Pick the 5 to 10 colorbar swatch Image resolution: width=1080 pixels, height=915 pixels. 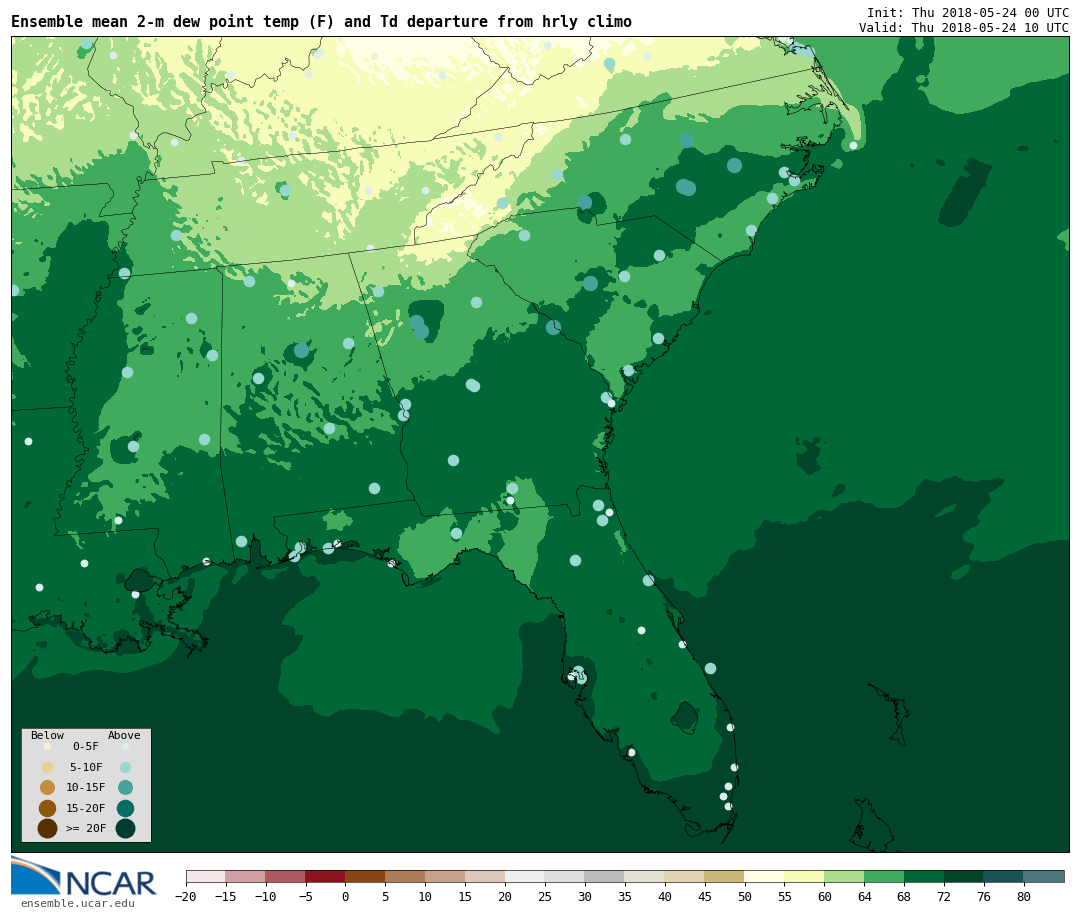coord(406,876)
